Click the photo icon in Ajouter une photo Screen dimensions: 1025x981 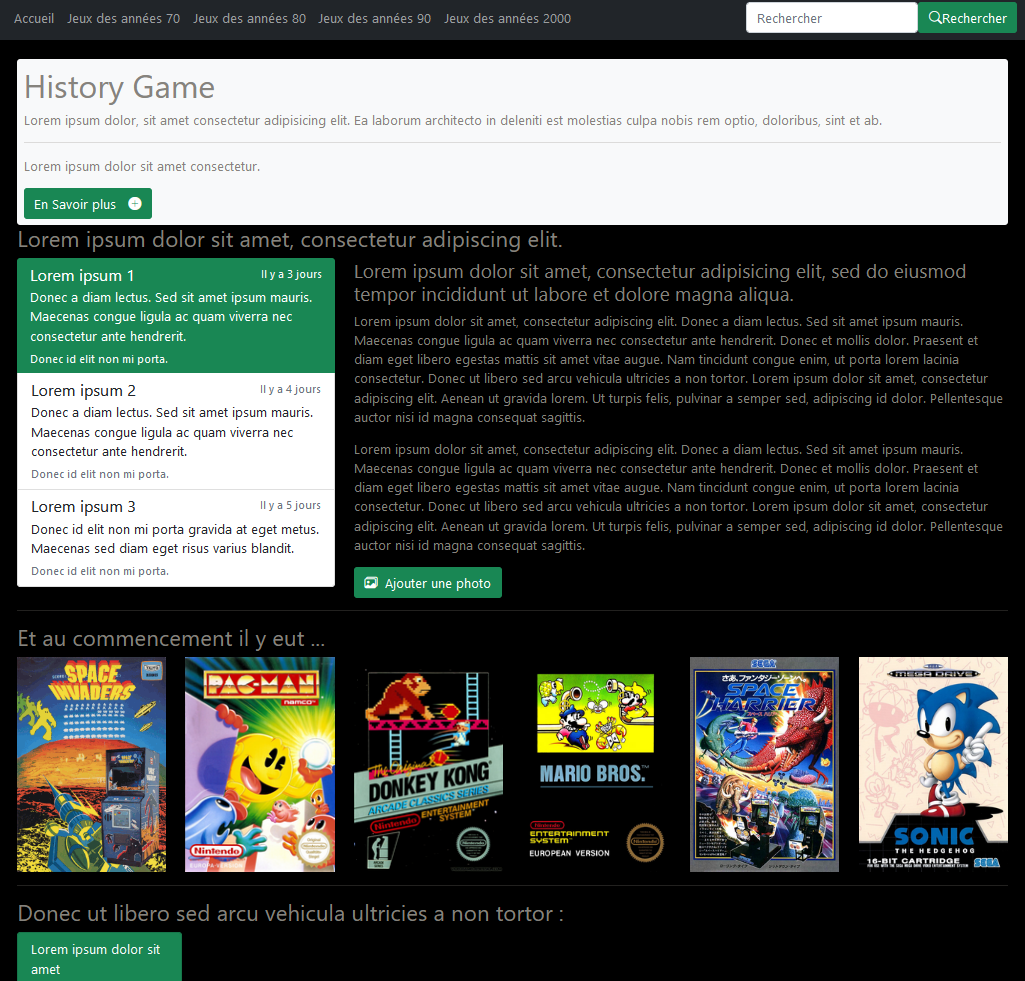point(371,583)
